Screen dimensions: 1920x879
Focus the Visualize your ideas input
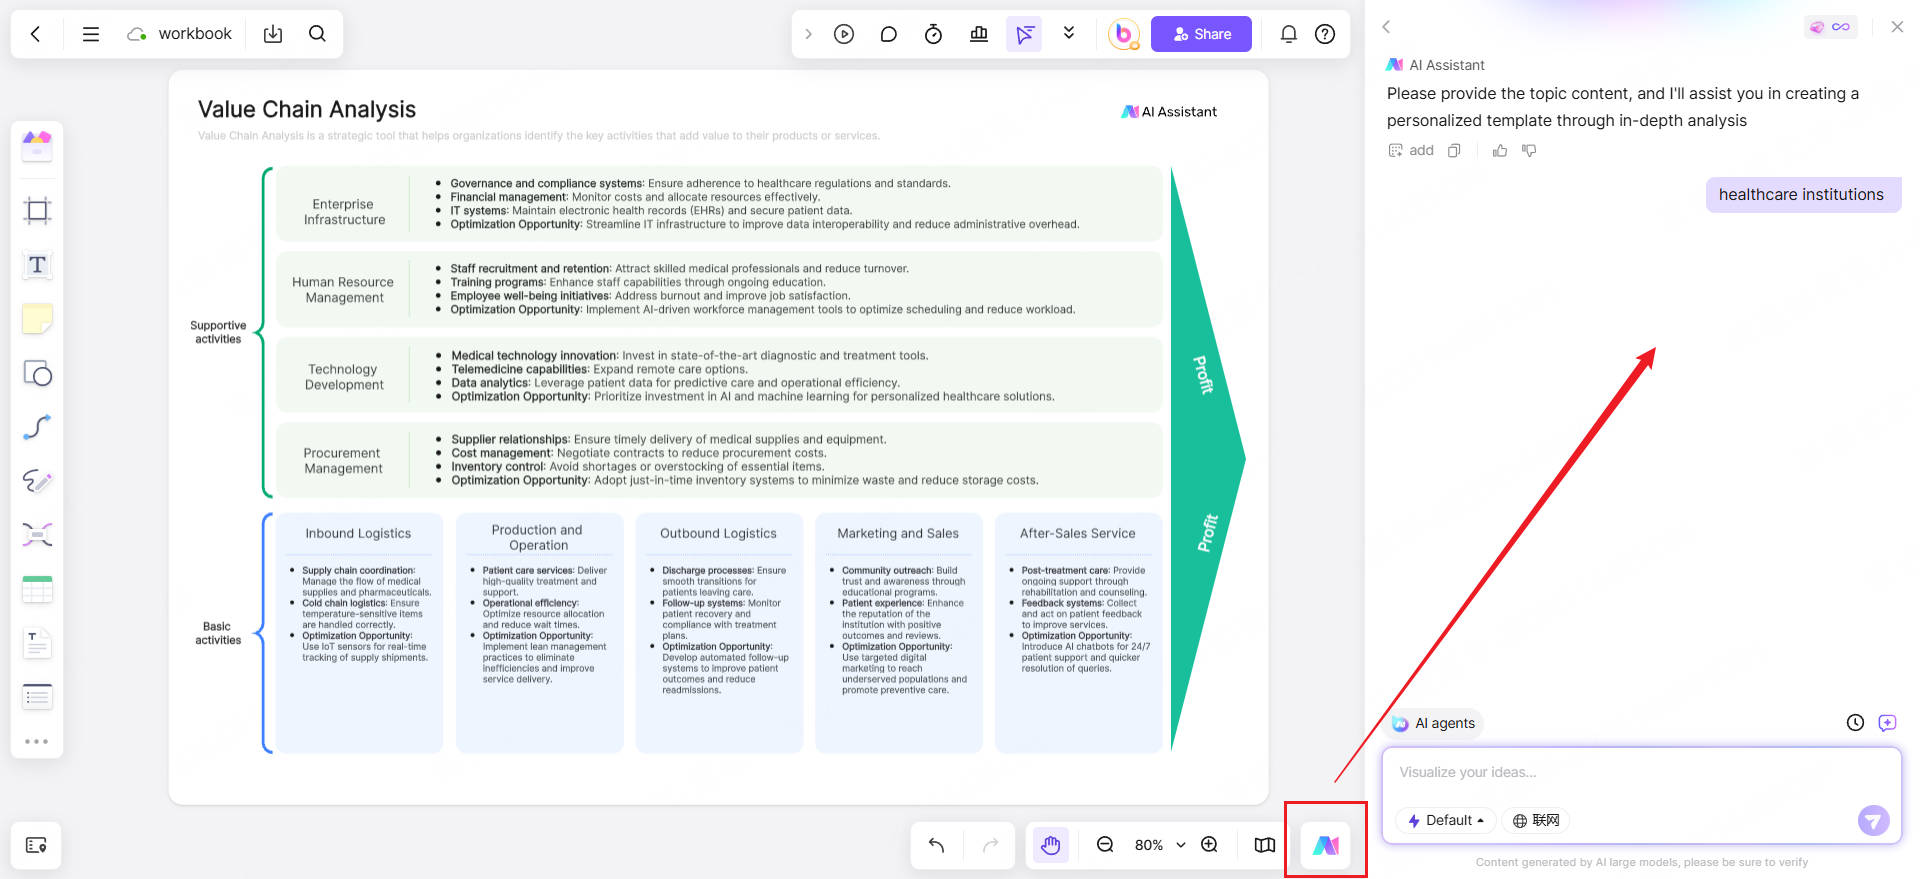coord(1641,772)
